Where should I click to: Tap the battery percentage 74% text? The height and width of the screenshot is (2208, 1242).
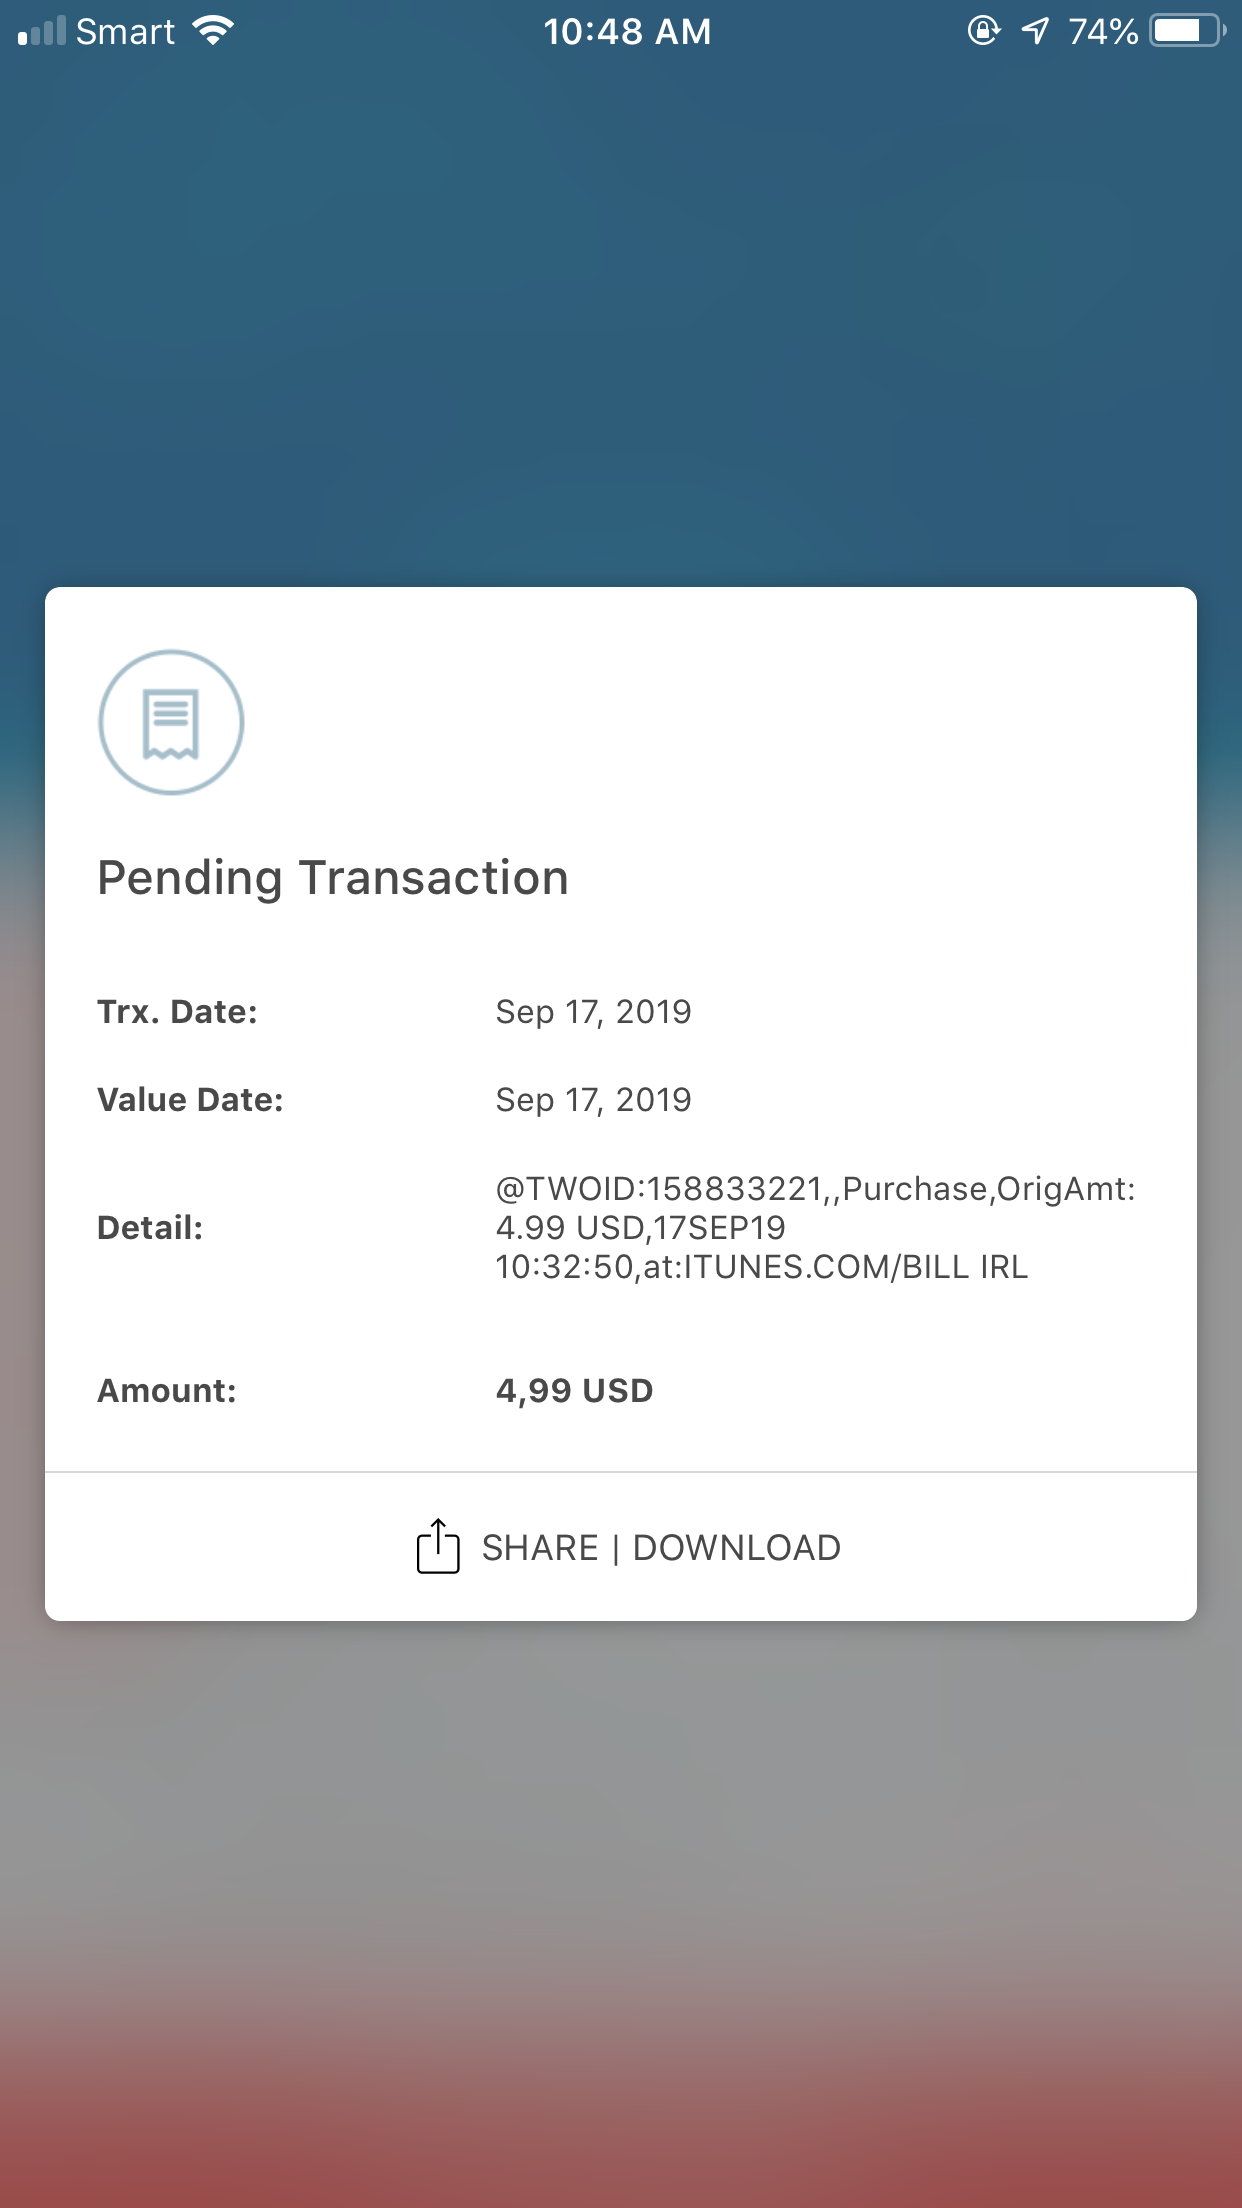pyautogui.click(x=1103, y=30)
